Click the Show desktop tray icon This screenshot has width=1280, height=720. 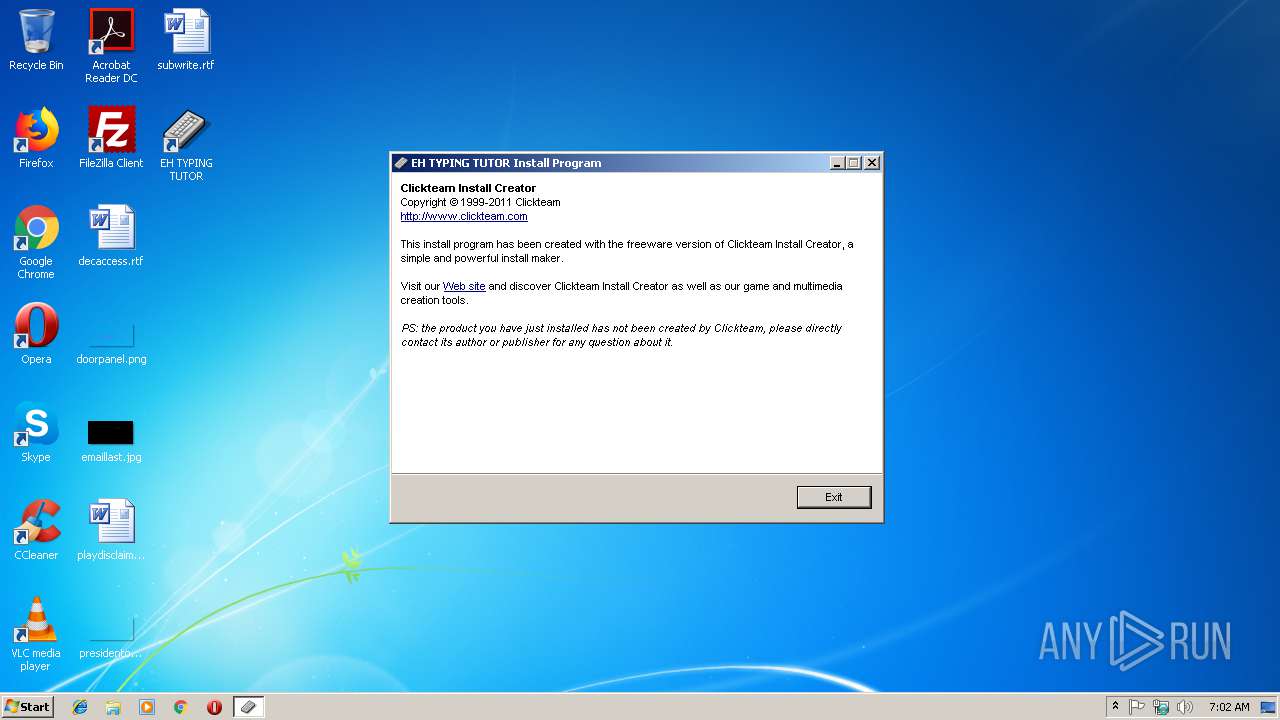[x=1269, y=707]
